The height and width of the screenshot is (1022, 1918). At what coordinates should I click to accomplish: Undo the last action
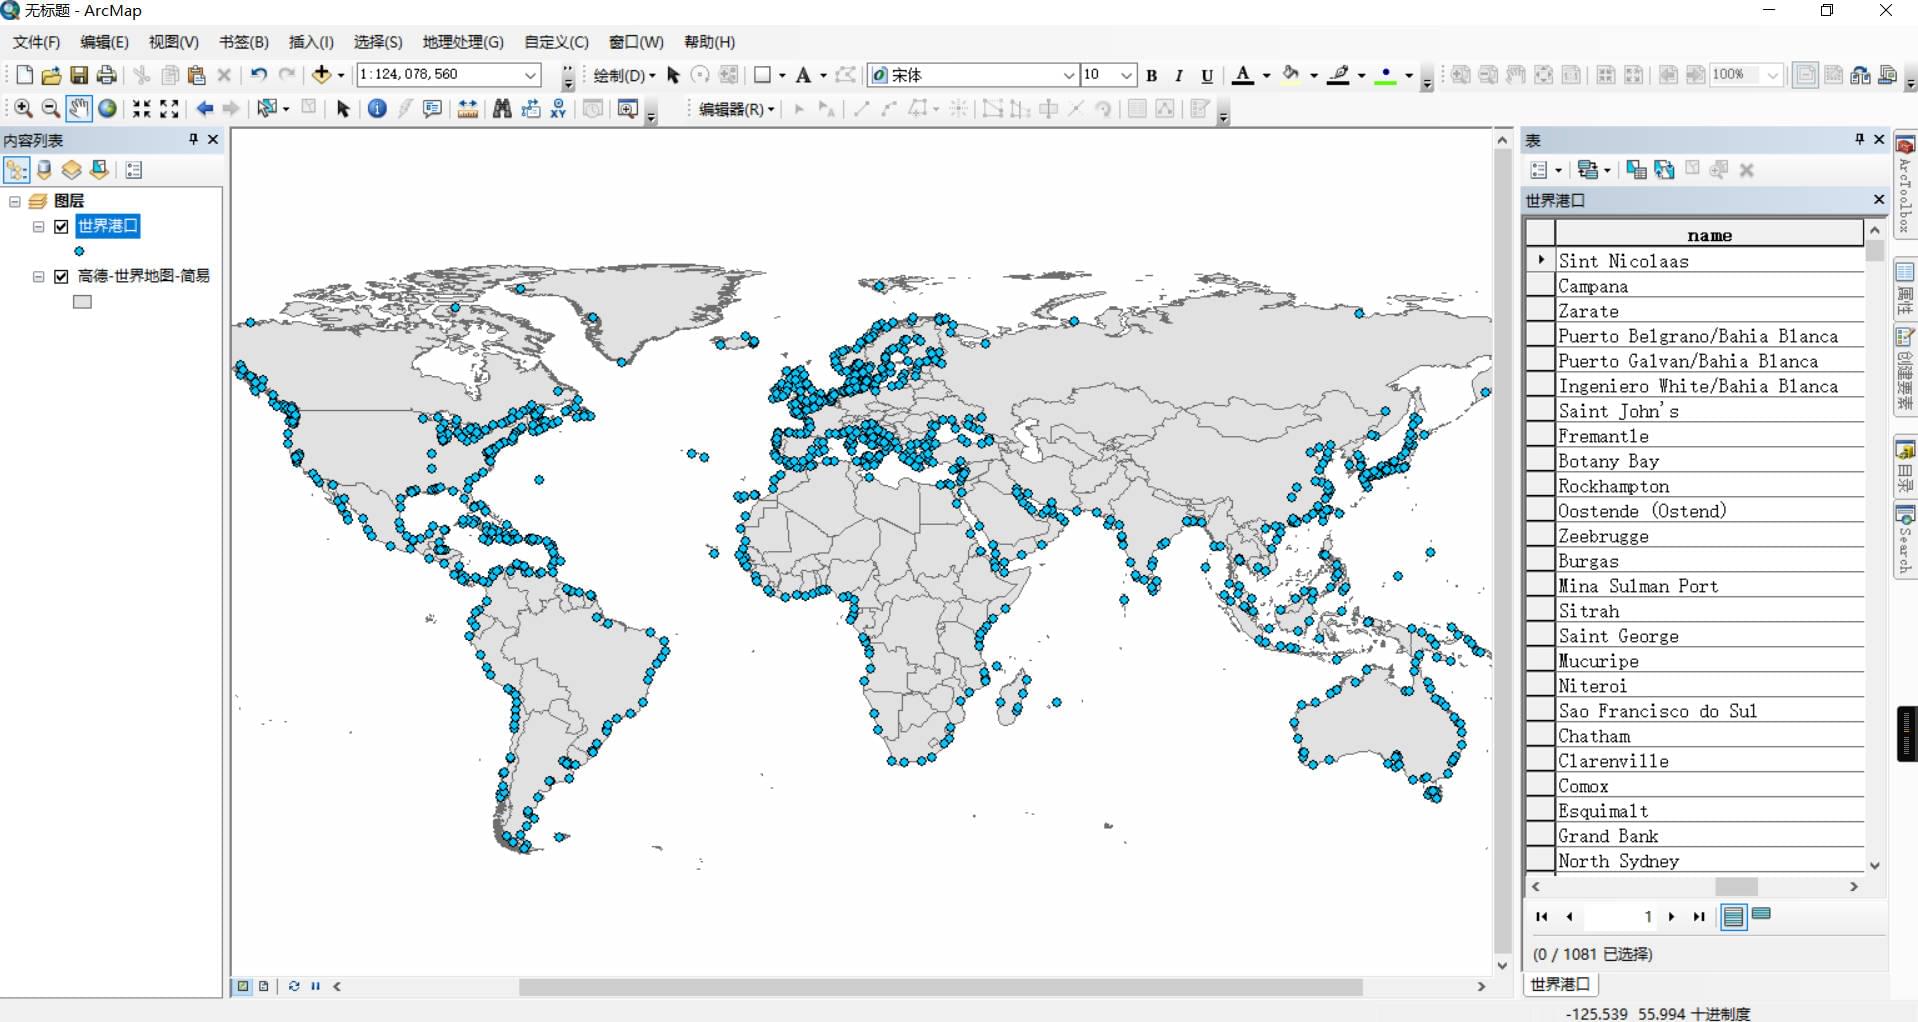(258, 74)
